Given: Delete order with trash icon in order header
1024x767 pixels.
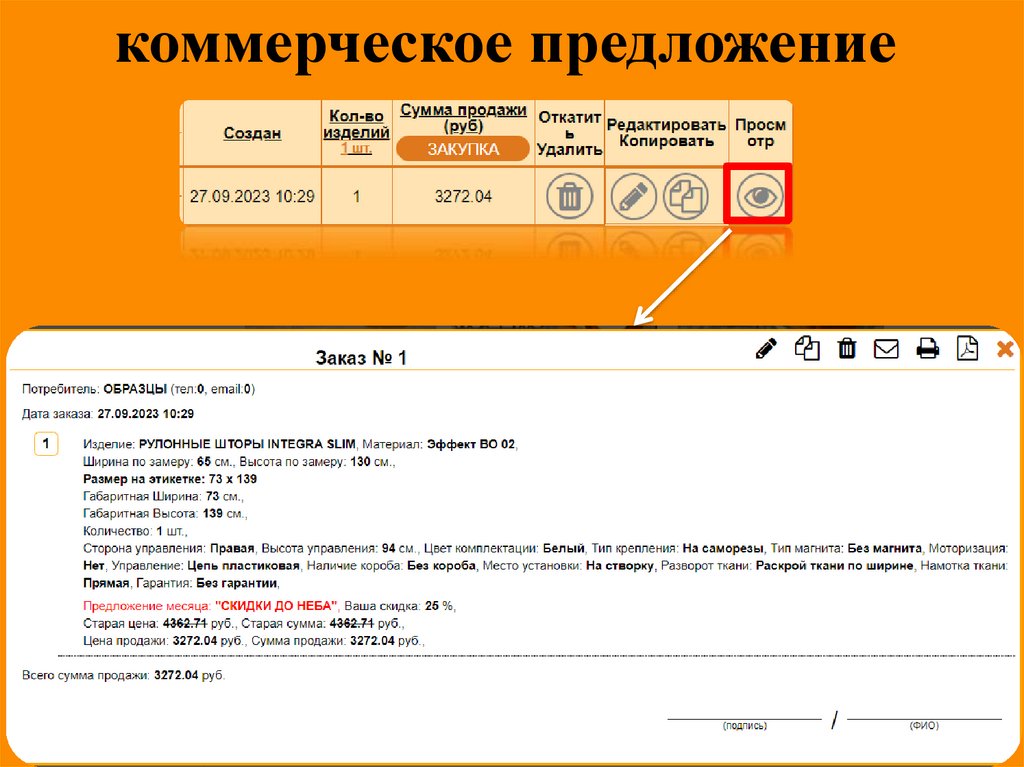Looking at the screenshot, I should 847,348.
